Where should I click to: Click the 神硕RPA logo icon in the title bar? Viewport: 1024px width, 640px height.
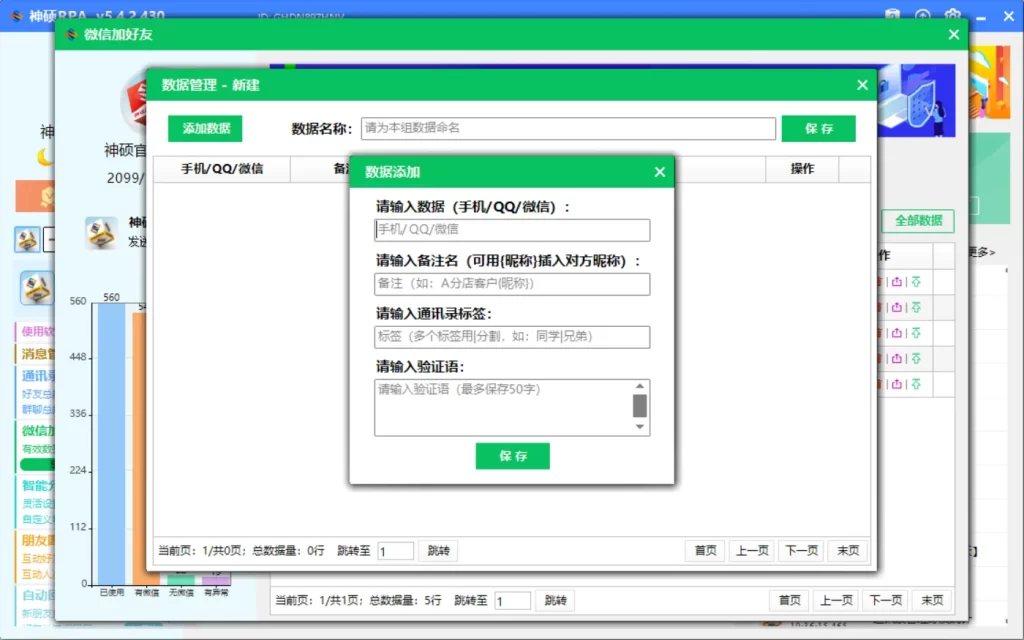tap(16, 16)
